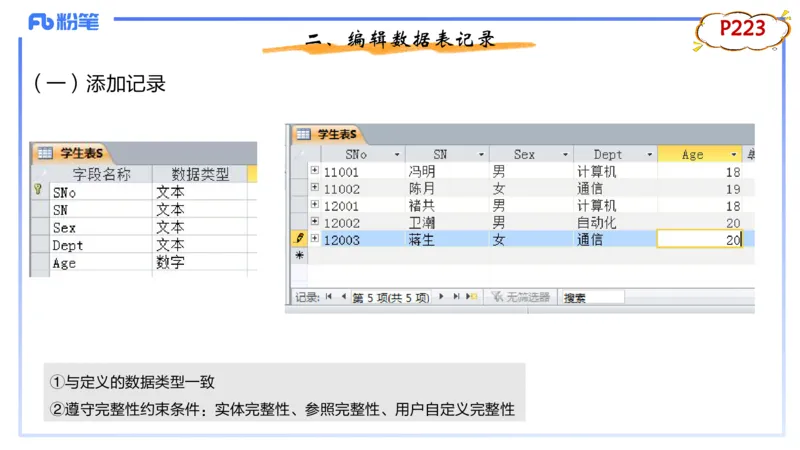The image size is (800, 450).
Task: Click the pencil edit indicator on row 12003
Action: (299, 238)
